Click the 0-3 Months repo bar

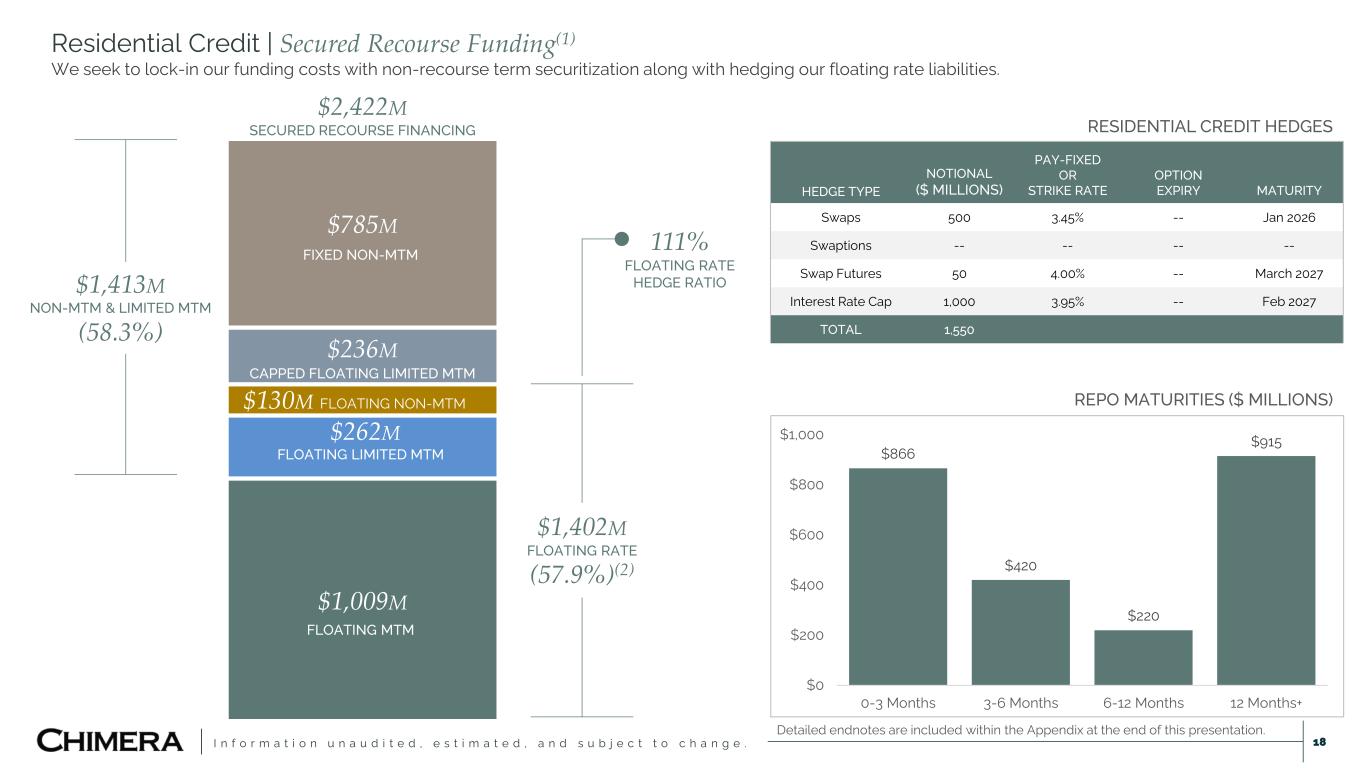pos(897,576)
